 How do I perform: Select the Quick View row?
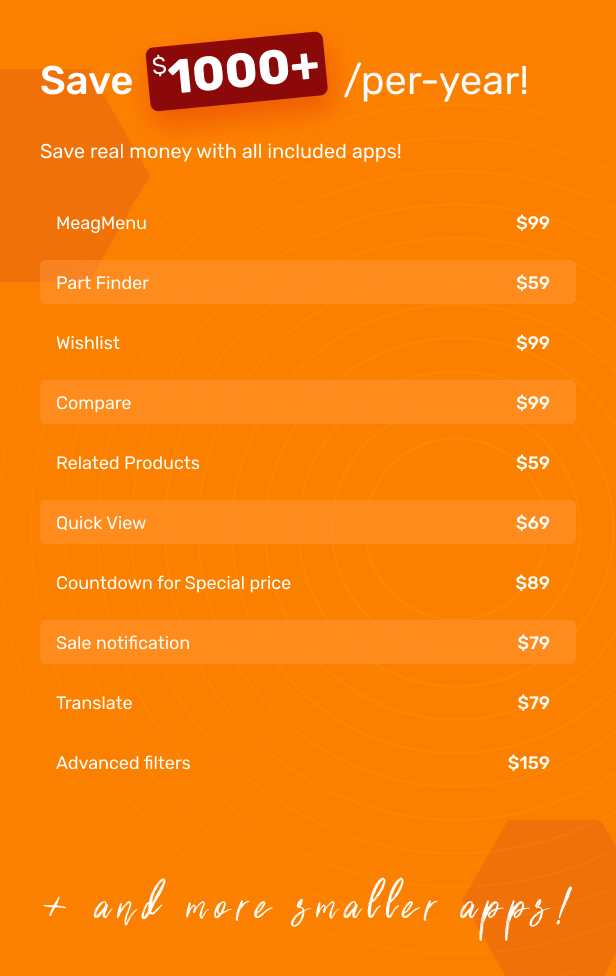[x=308, y=522]
